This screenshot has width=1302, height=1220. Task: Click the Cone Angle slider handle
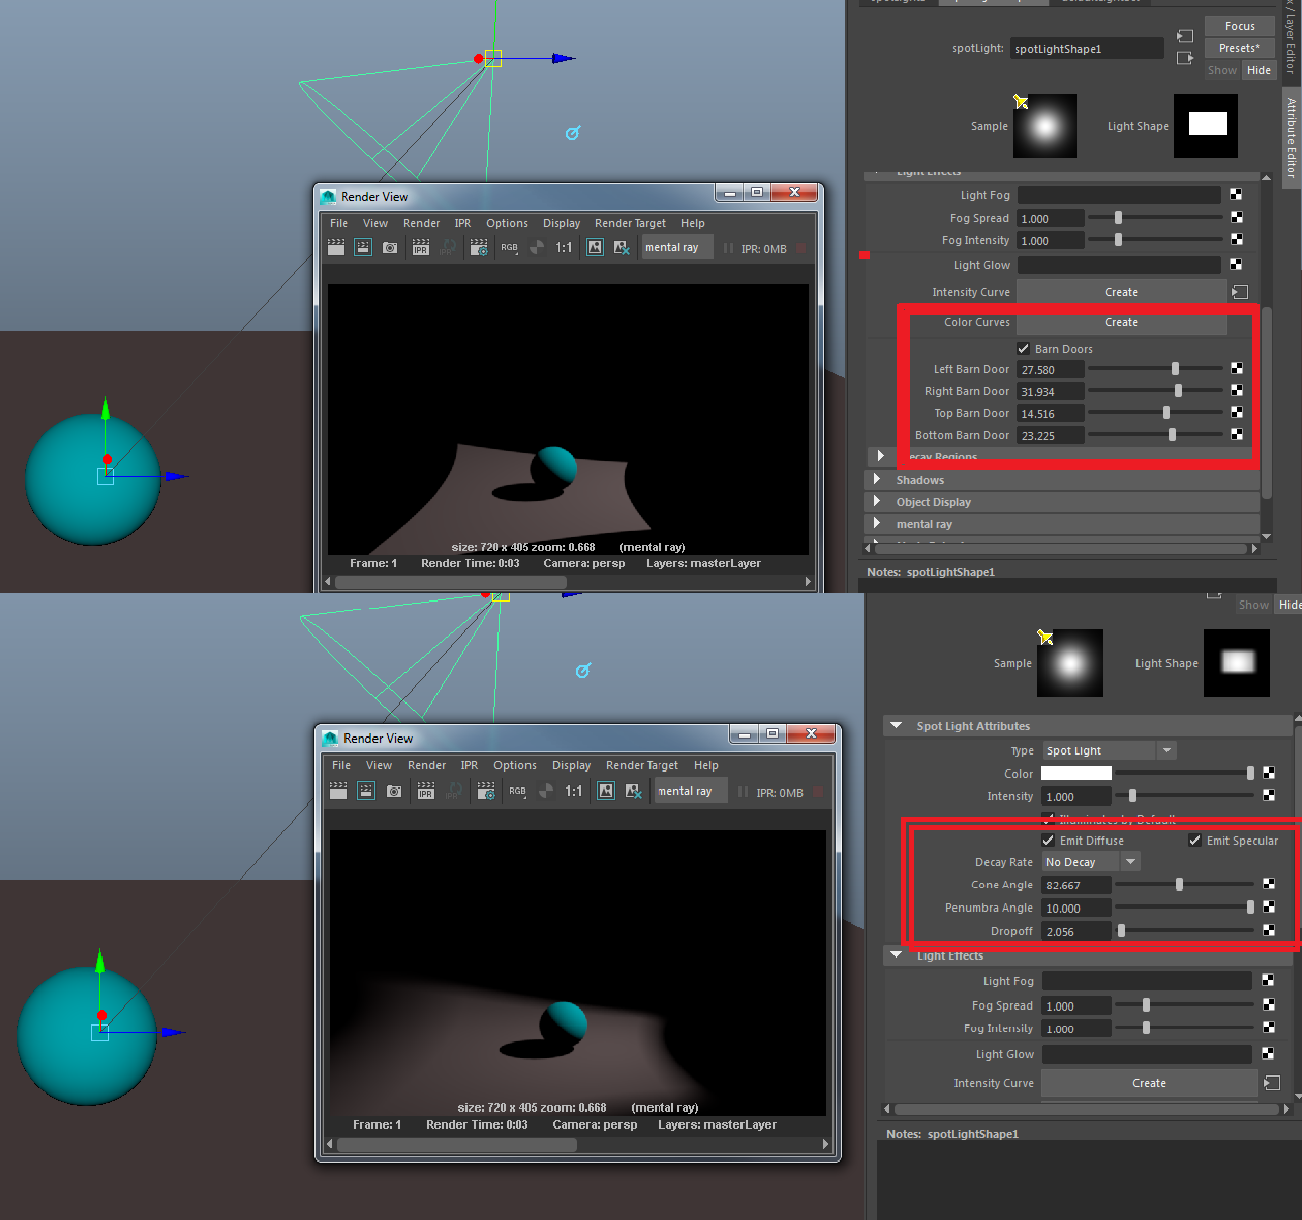pos(1180,885)
